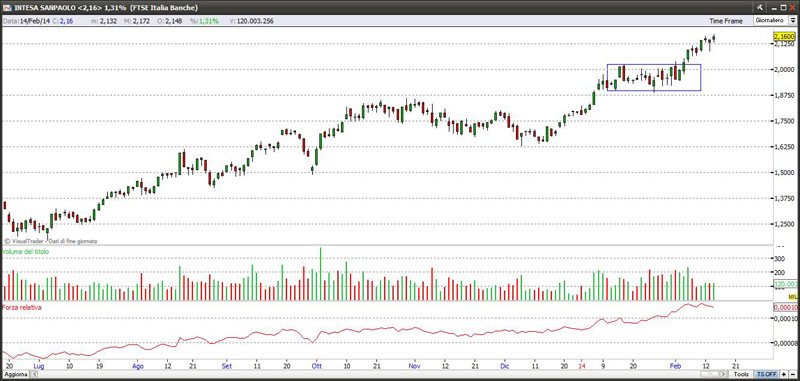Click the minus zoom-out button
Image resolution: width=800 pixels, height=381 pixels.
pyautogui.click(x=793, y=374)
